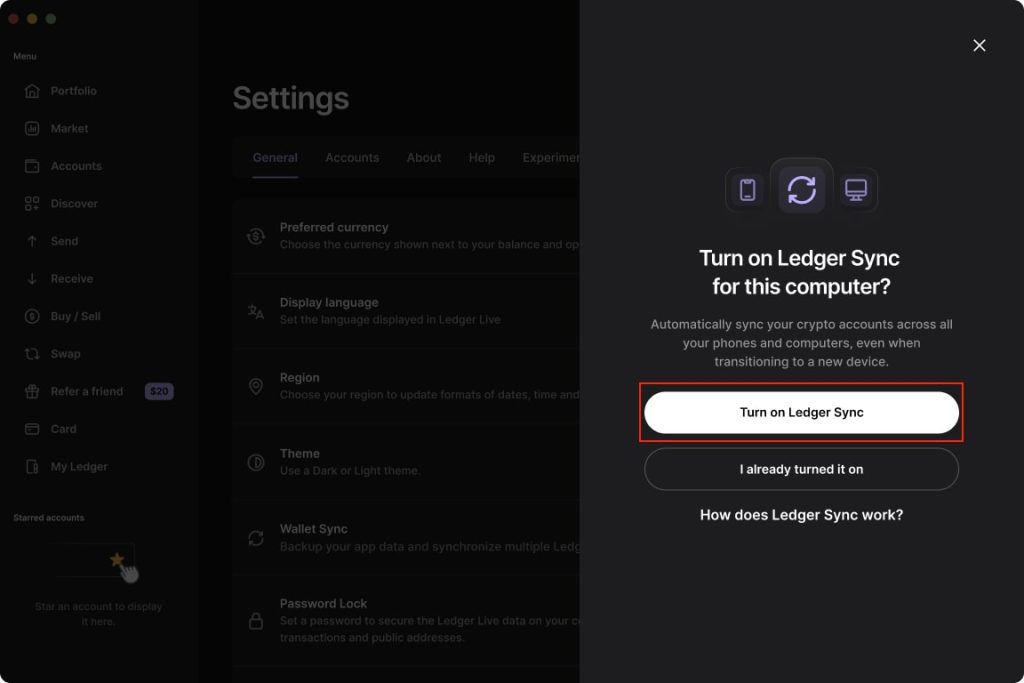Open the Accounts wallet icon

click(x=32, y=166)
